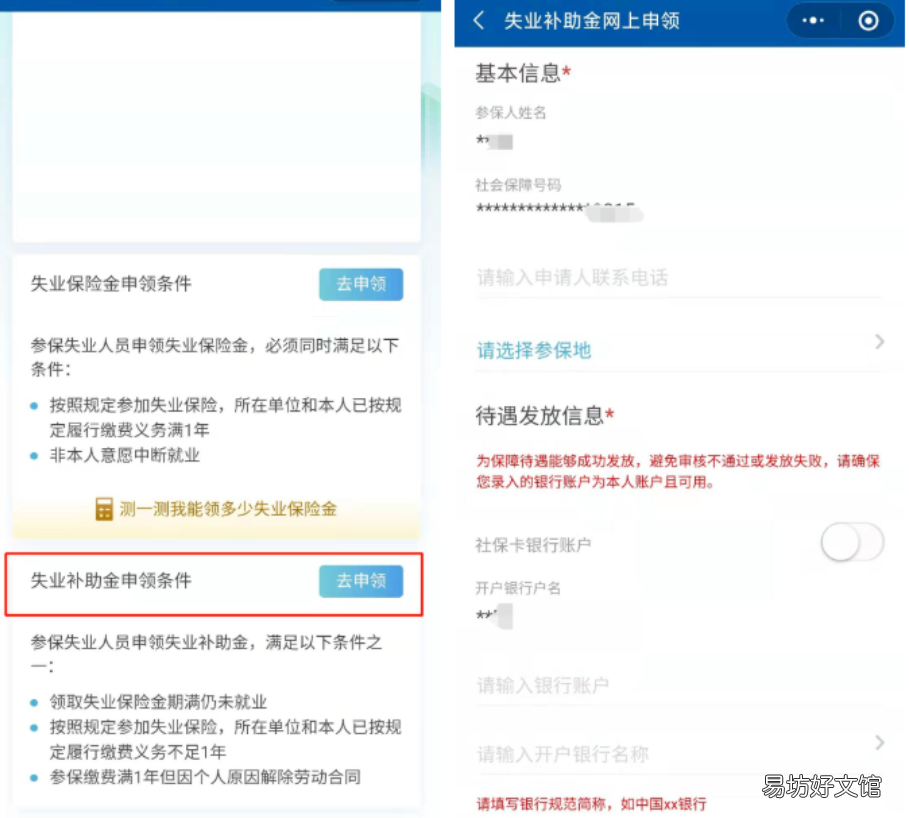Click the 社会保障号码 label

518,185
